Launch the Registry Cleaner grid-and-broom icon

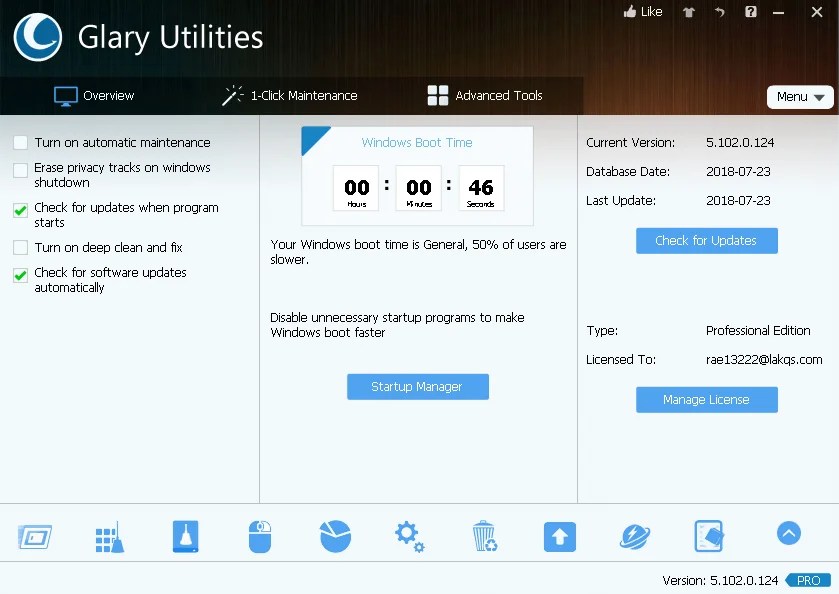(x=110, y=537)
